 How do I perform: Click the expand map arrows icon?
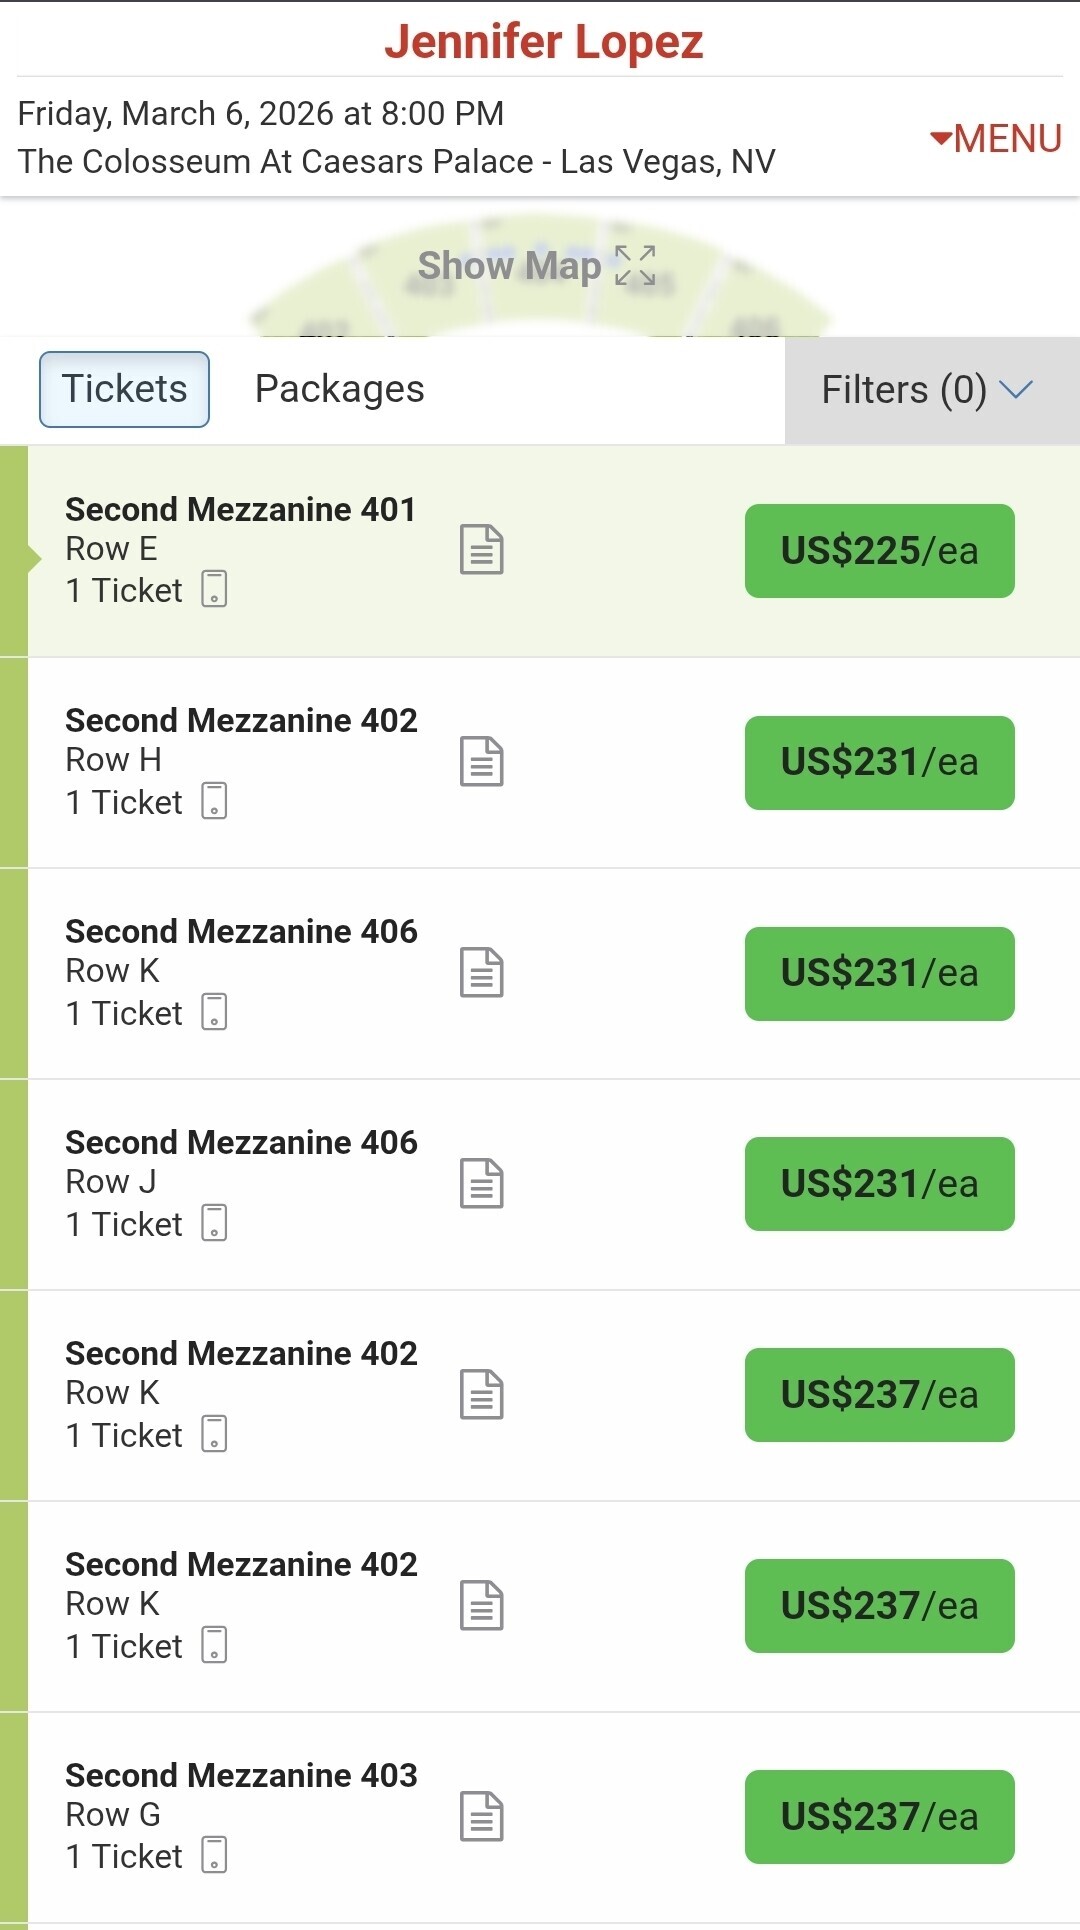point(635,266)
